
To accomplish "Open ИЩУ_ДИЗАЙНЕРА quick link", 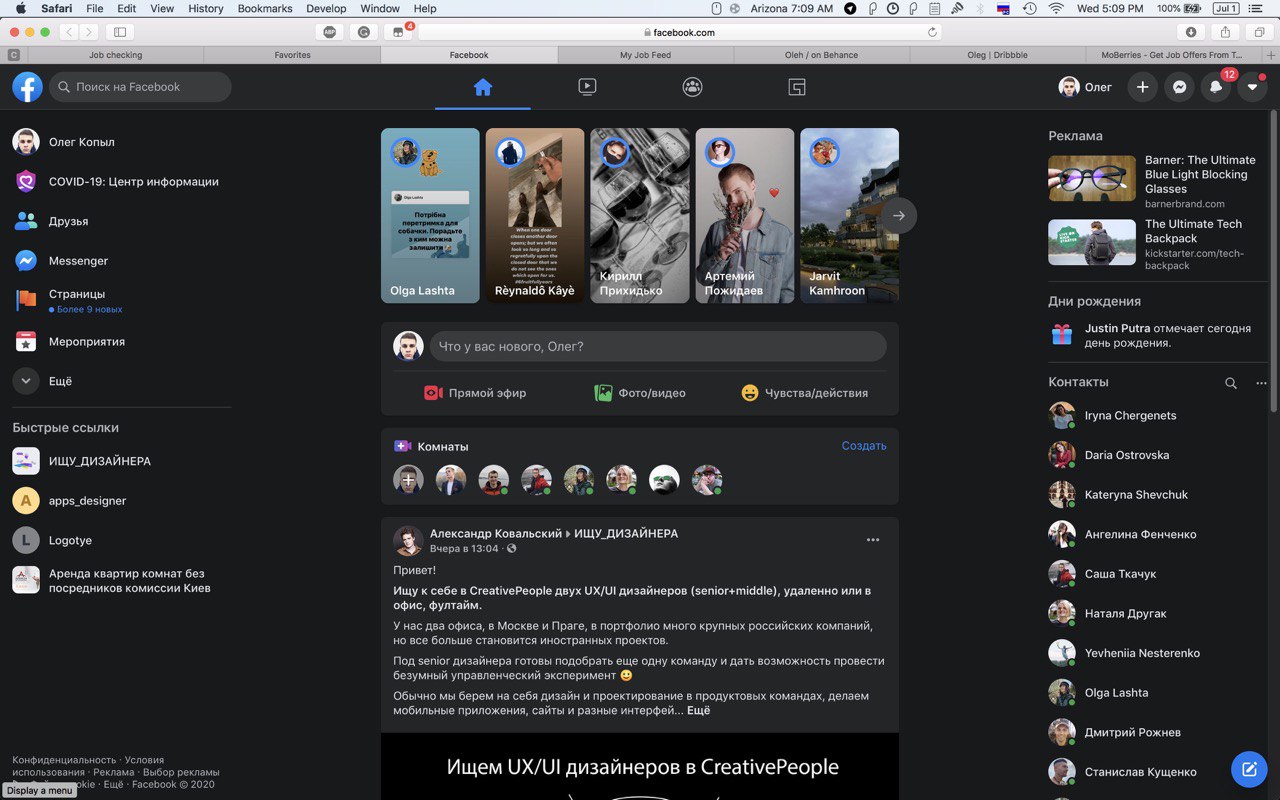I will 121,461.
